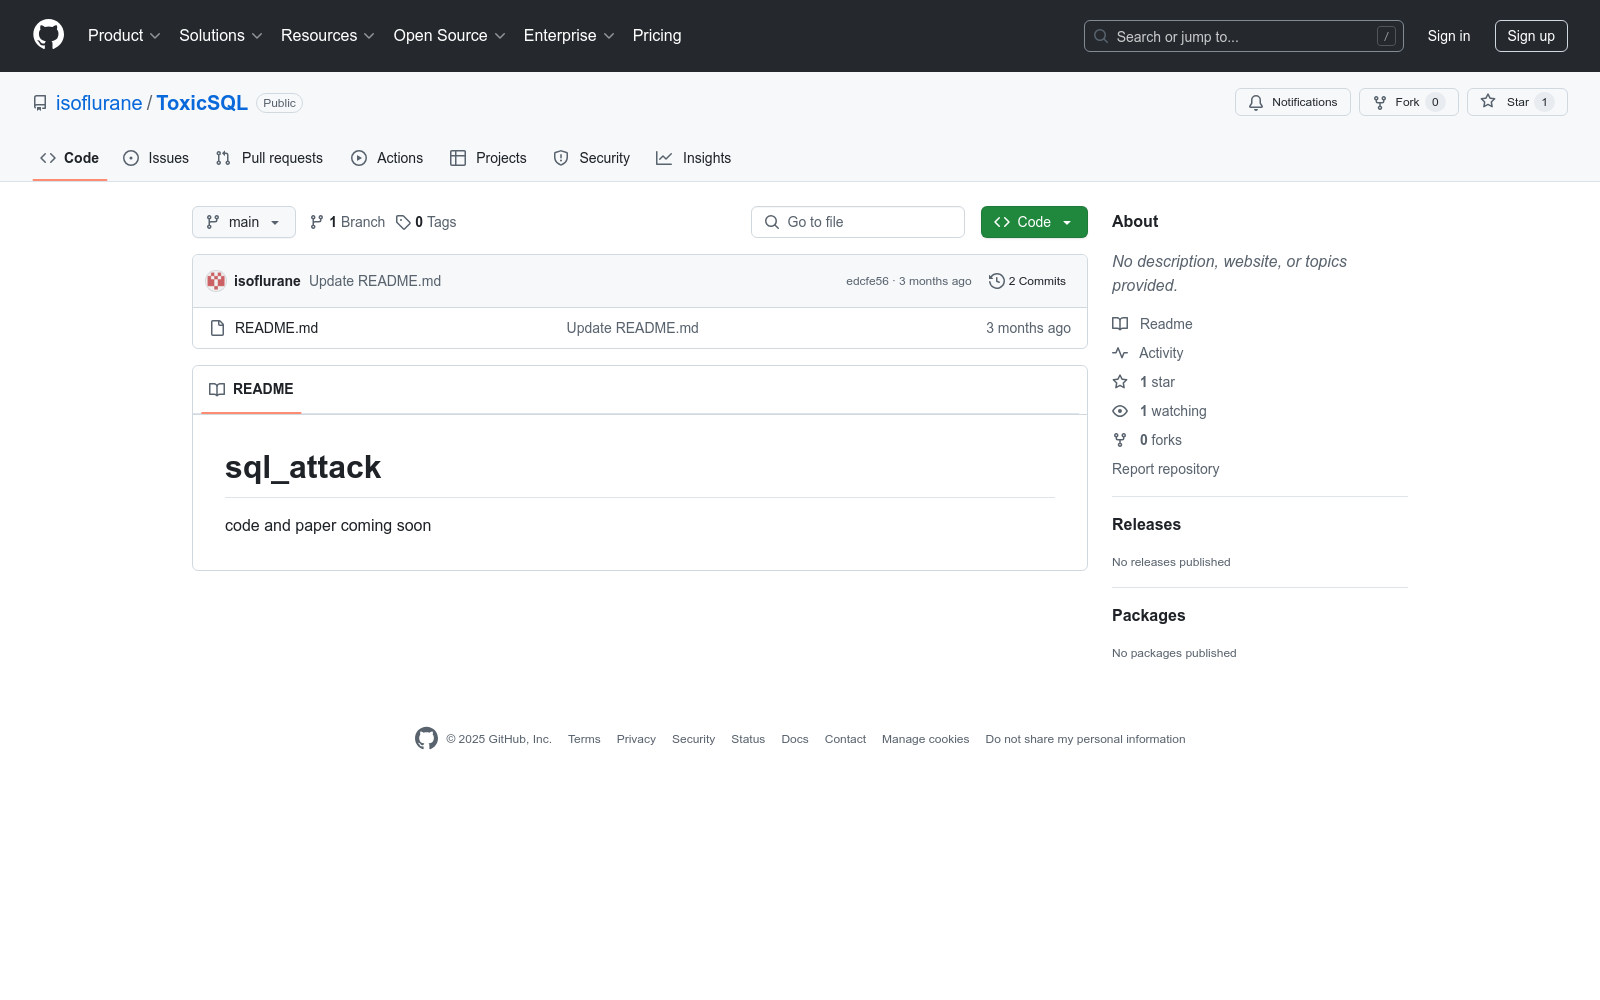
Task: Open the Pull requests tab
Action: tap(269, 158)
